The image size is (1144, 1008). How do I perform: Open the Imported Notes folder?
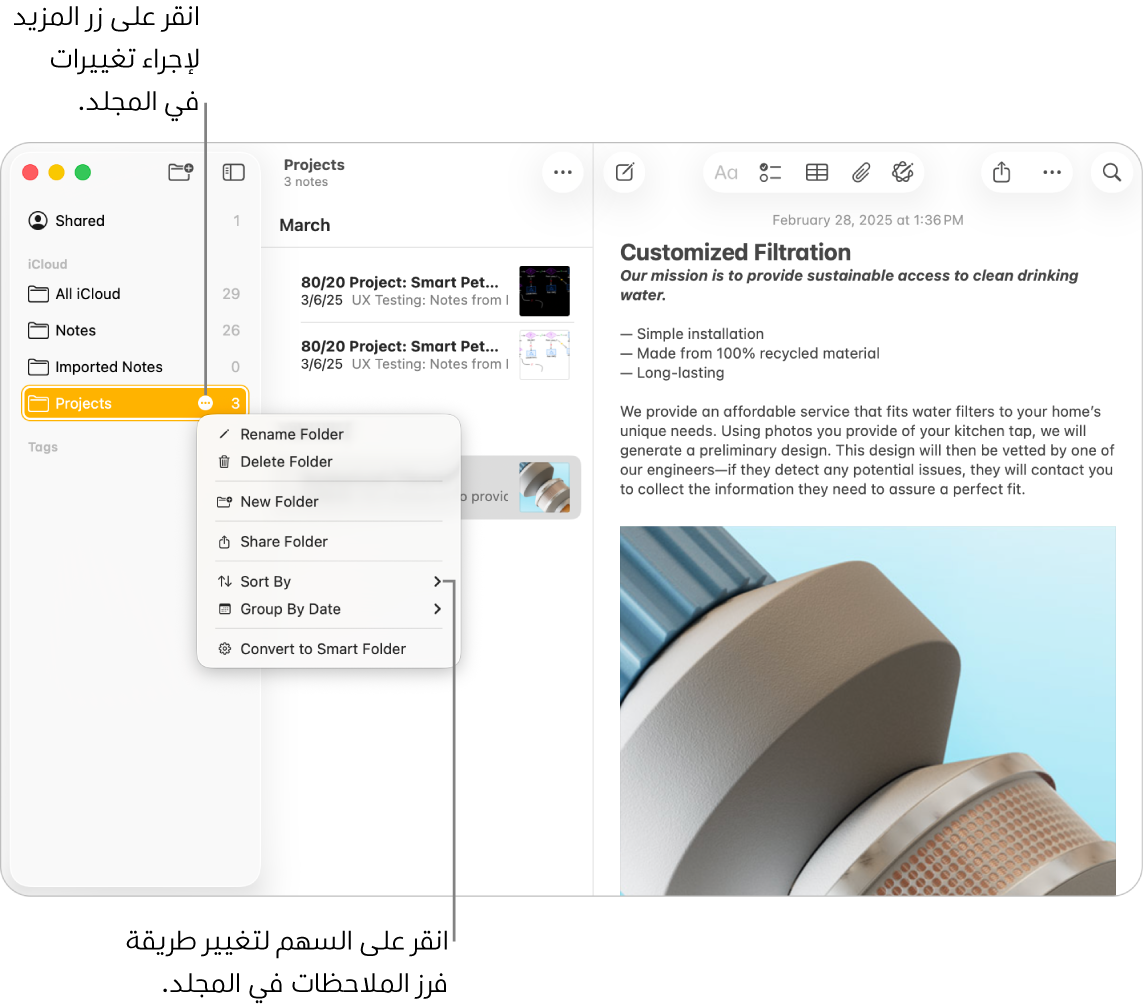(x=135, y=367)
